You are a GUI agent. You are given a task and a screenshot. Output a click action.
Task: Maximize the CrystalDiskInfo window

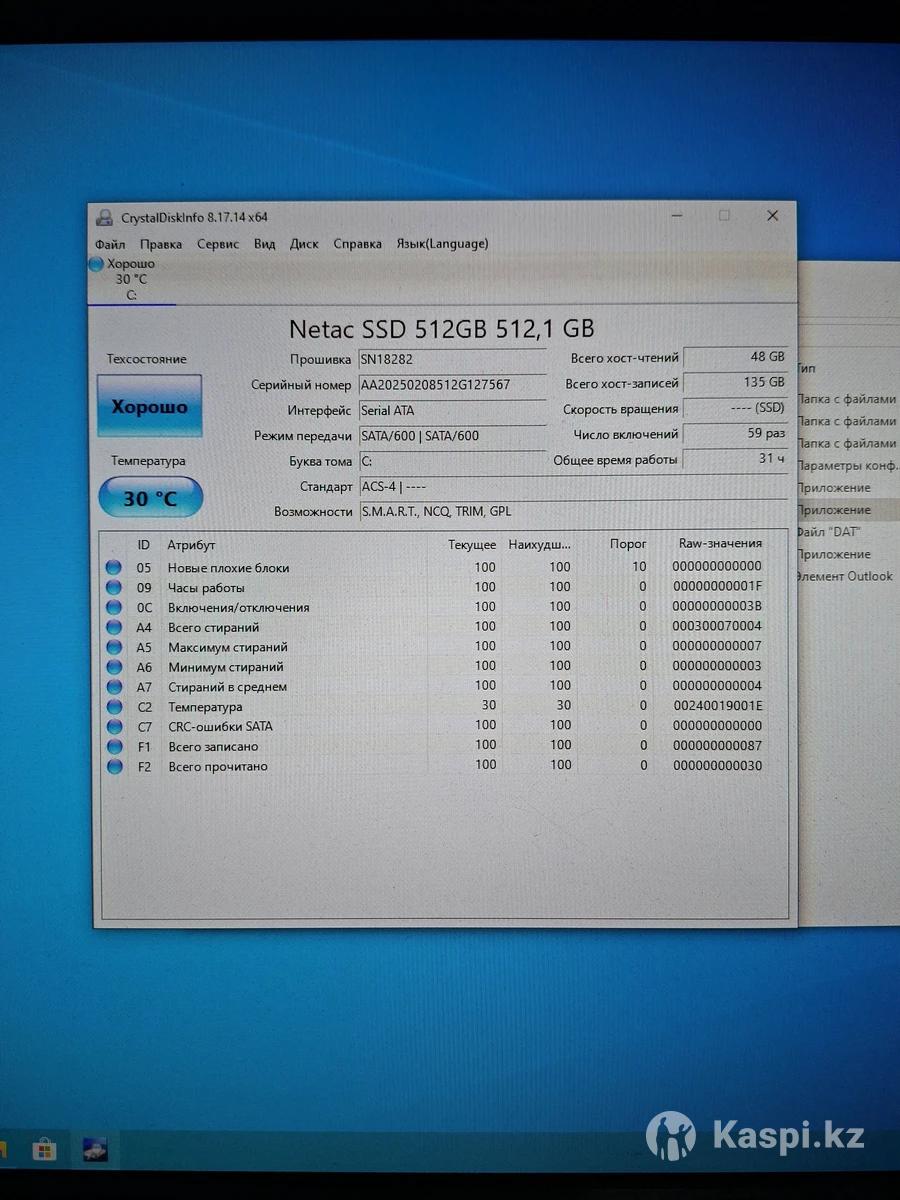pyautogui.click(x=724, y=216)
